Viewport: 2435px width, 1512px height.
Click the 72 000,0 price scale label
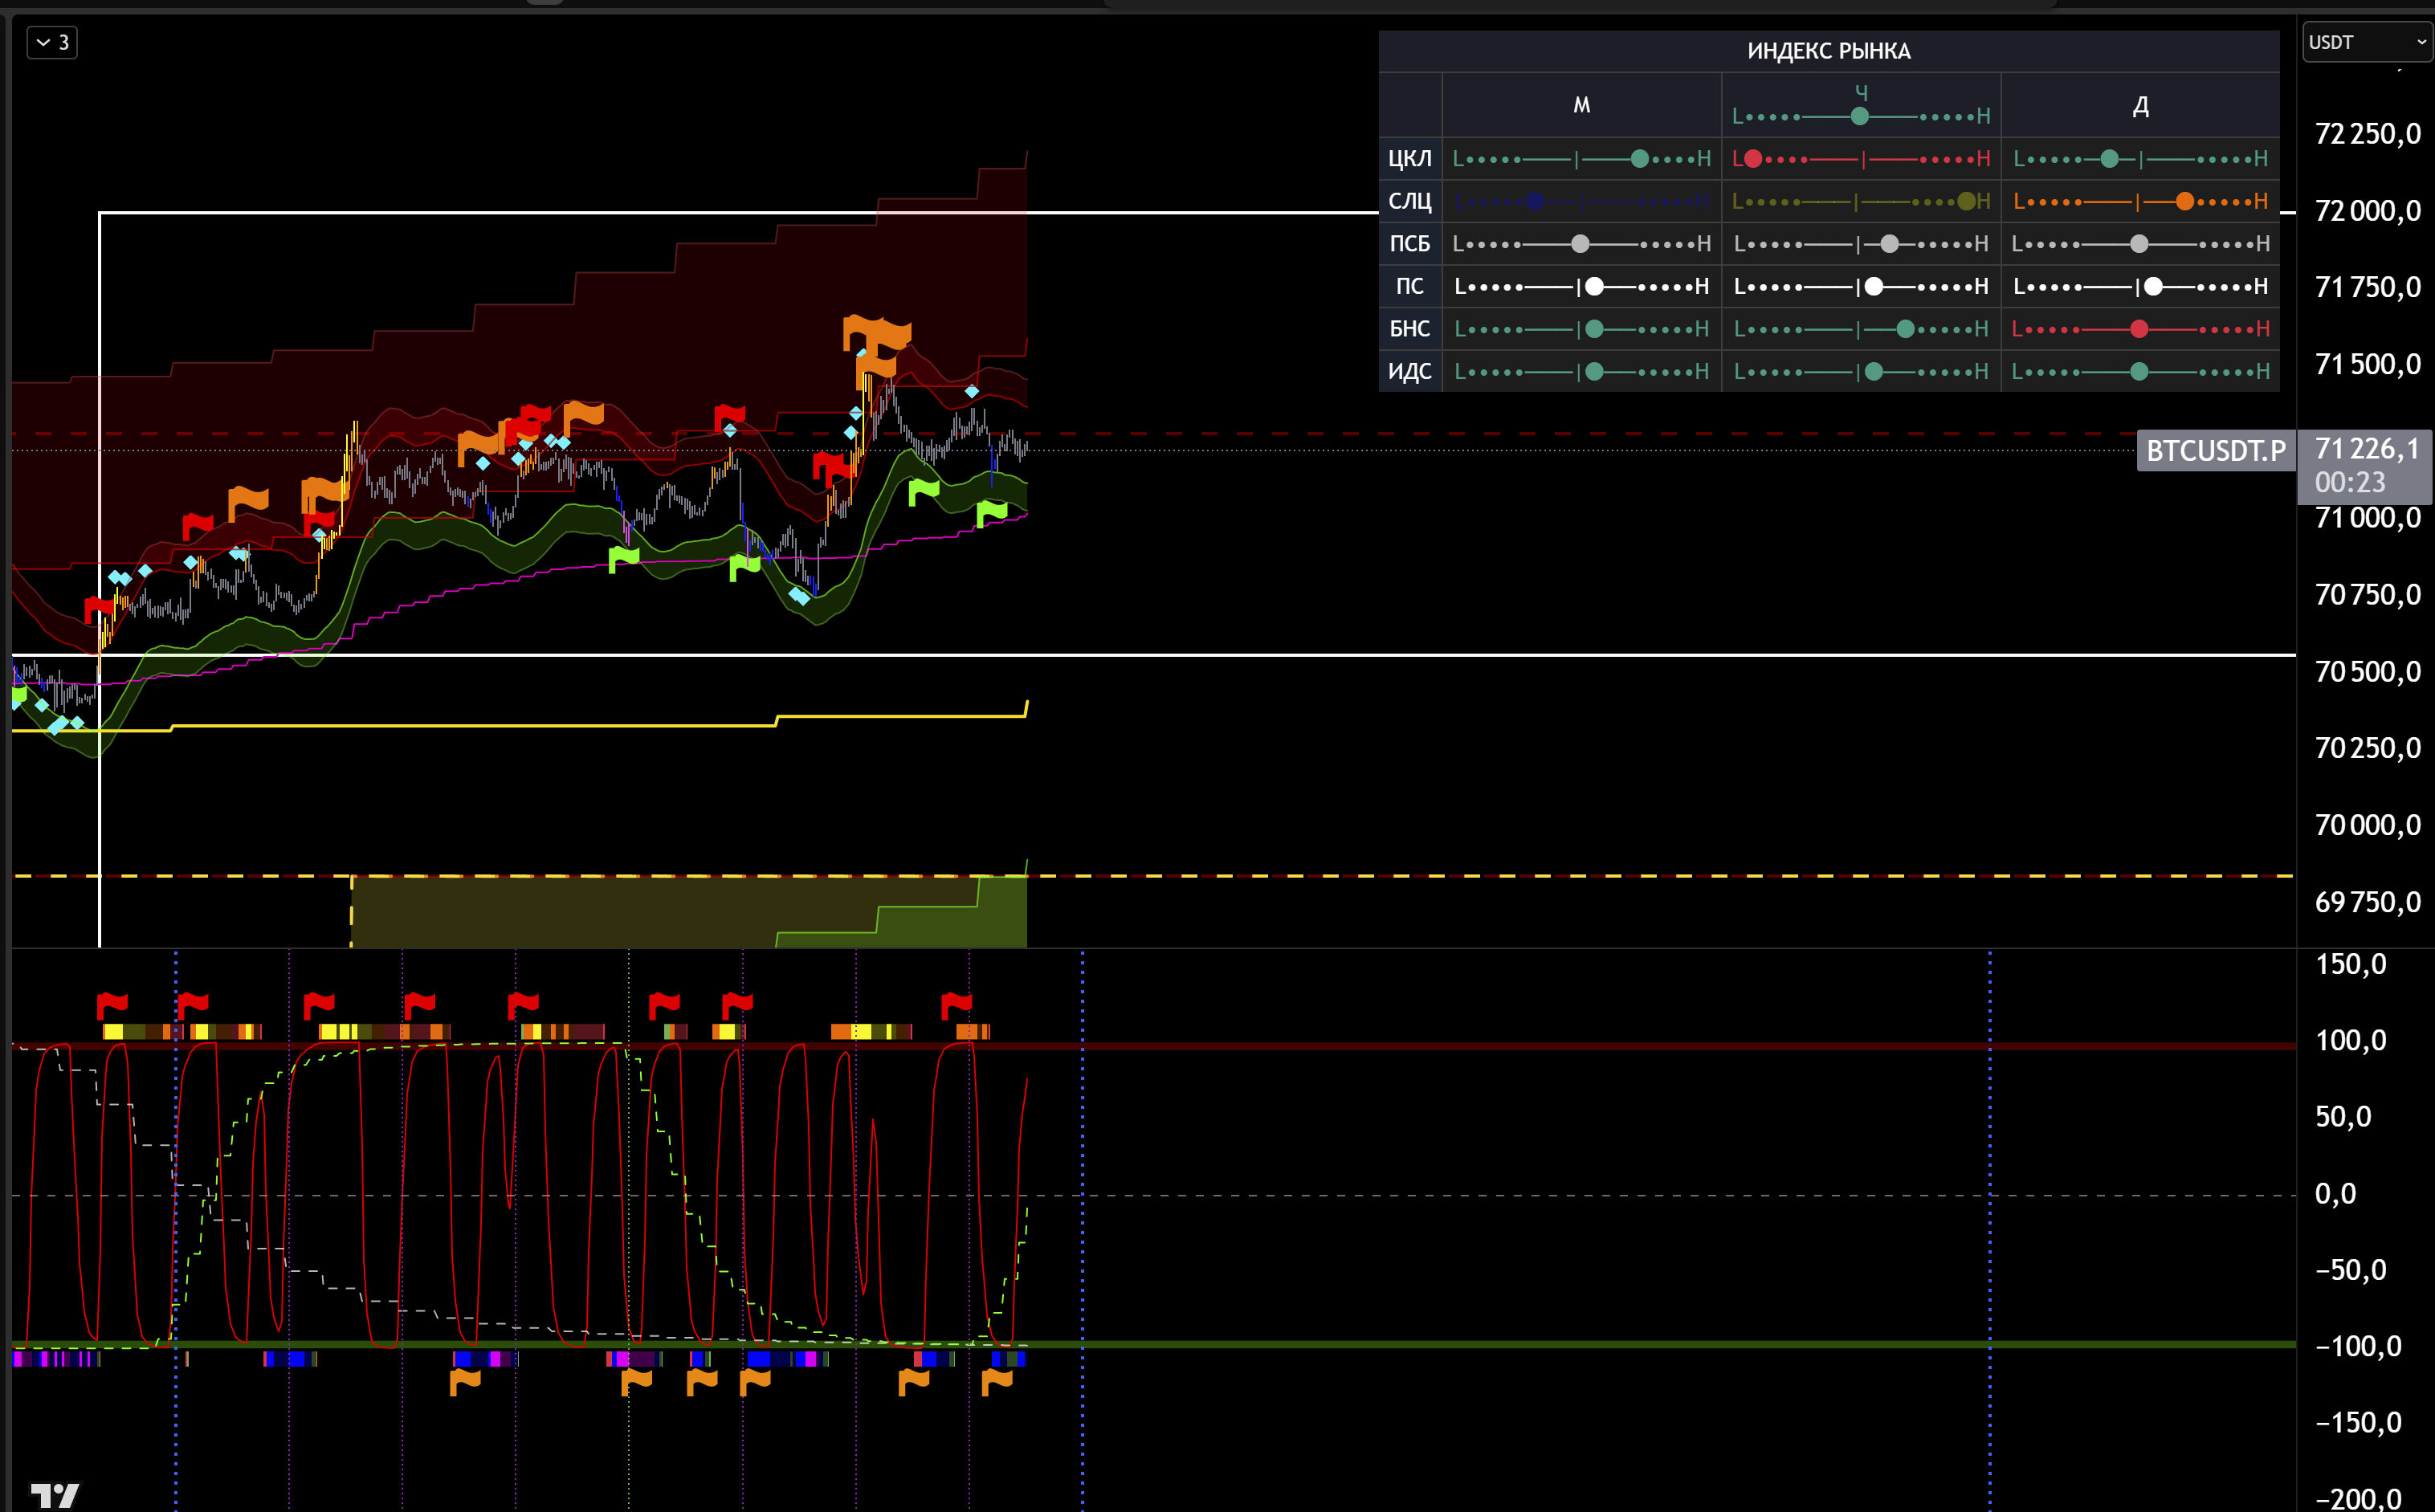[x=2367, y=211]
